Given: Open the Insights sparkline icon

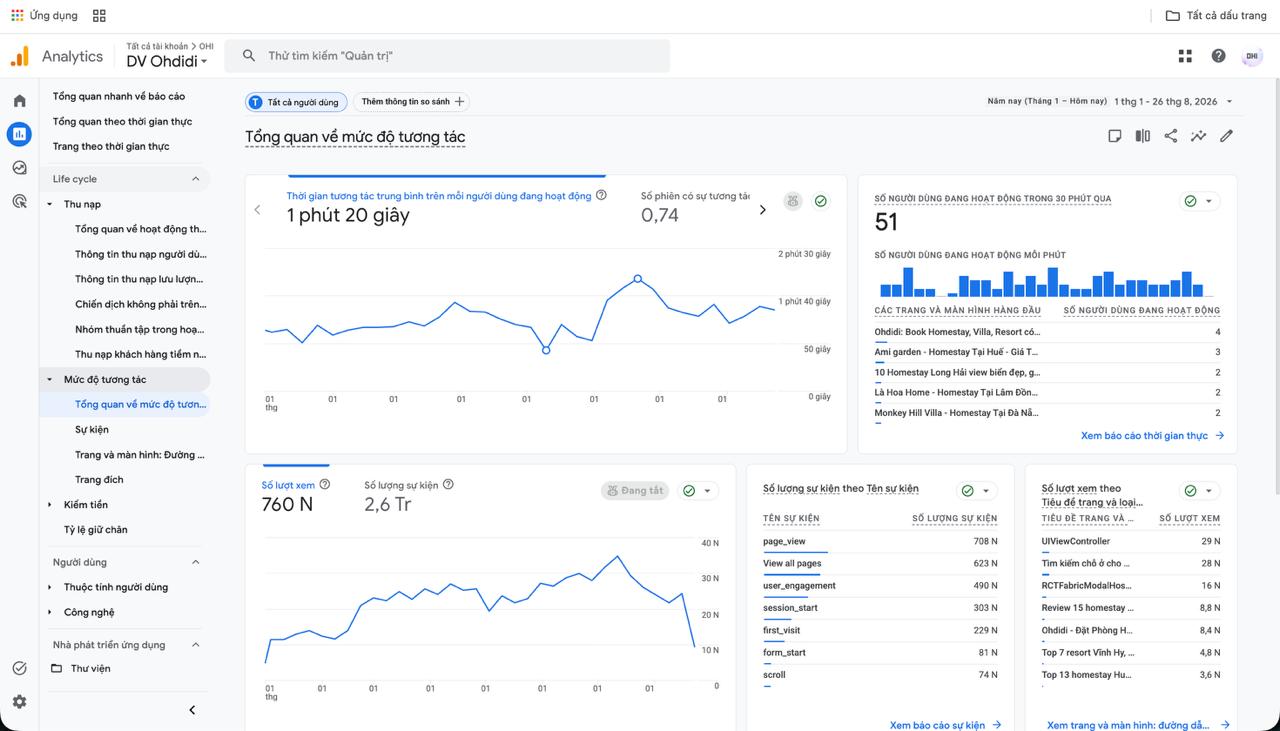Looking at the screenshot, I should pos(1198,136).
